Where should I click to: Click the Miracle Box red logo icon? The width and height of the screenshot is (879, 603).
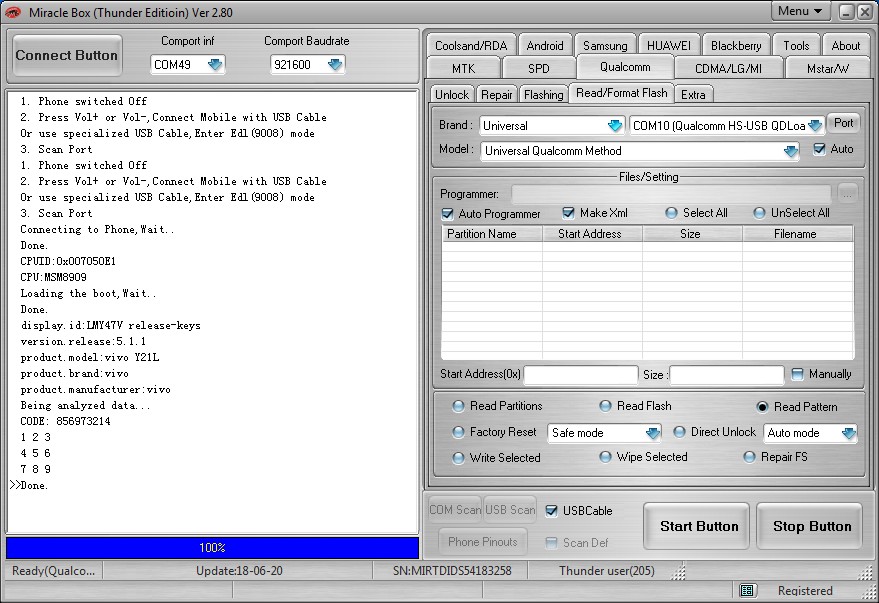[12, 12]
